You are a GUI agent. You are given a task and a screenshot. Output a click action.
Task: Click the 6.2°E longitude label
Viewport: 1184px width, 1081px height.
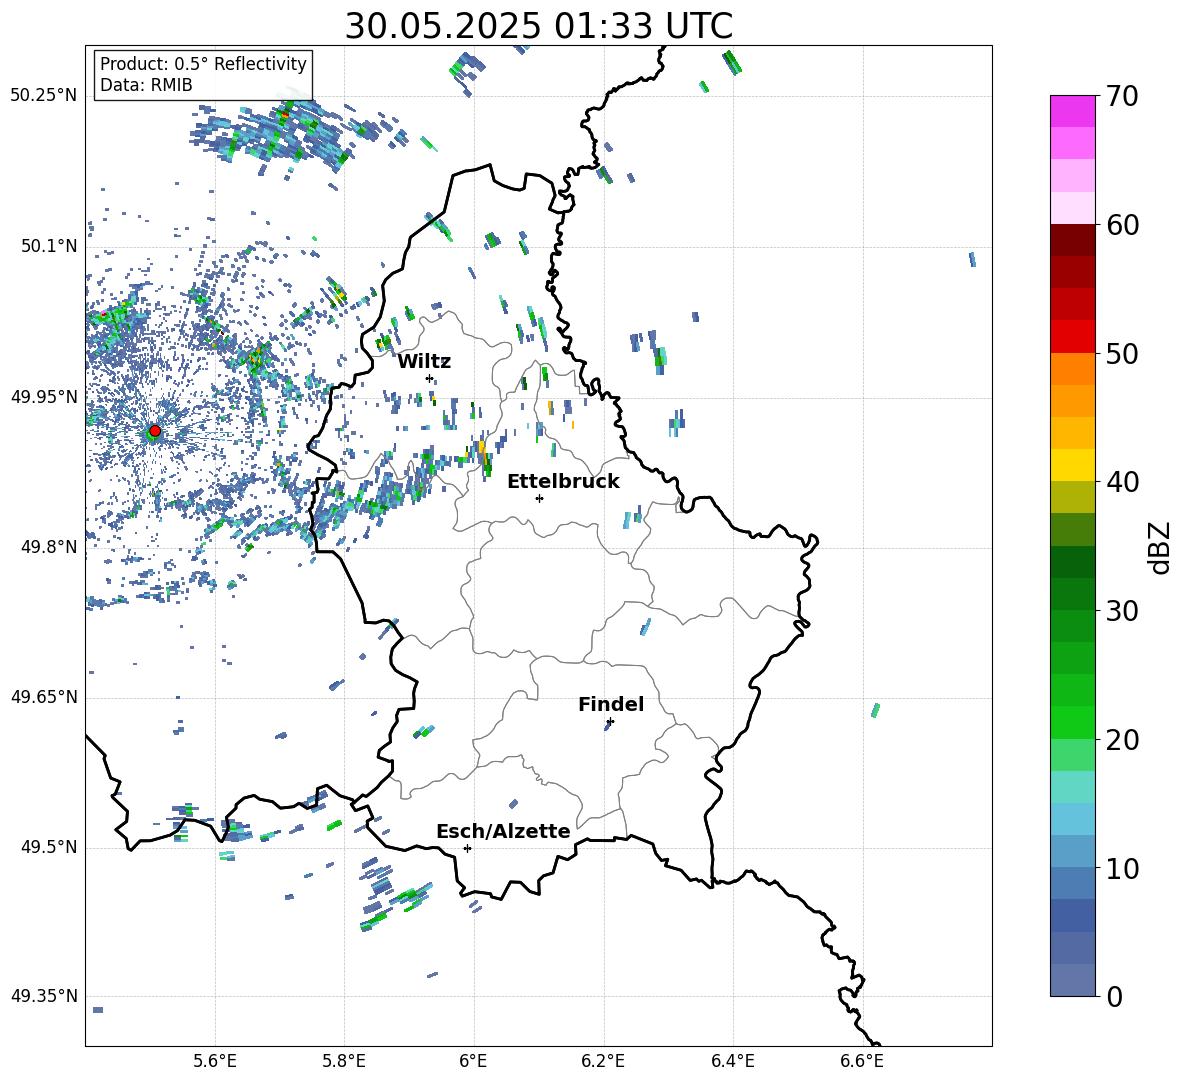pos(603,1062)
